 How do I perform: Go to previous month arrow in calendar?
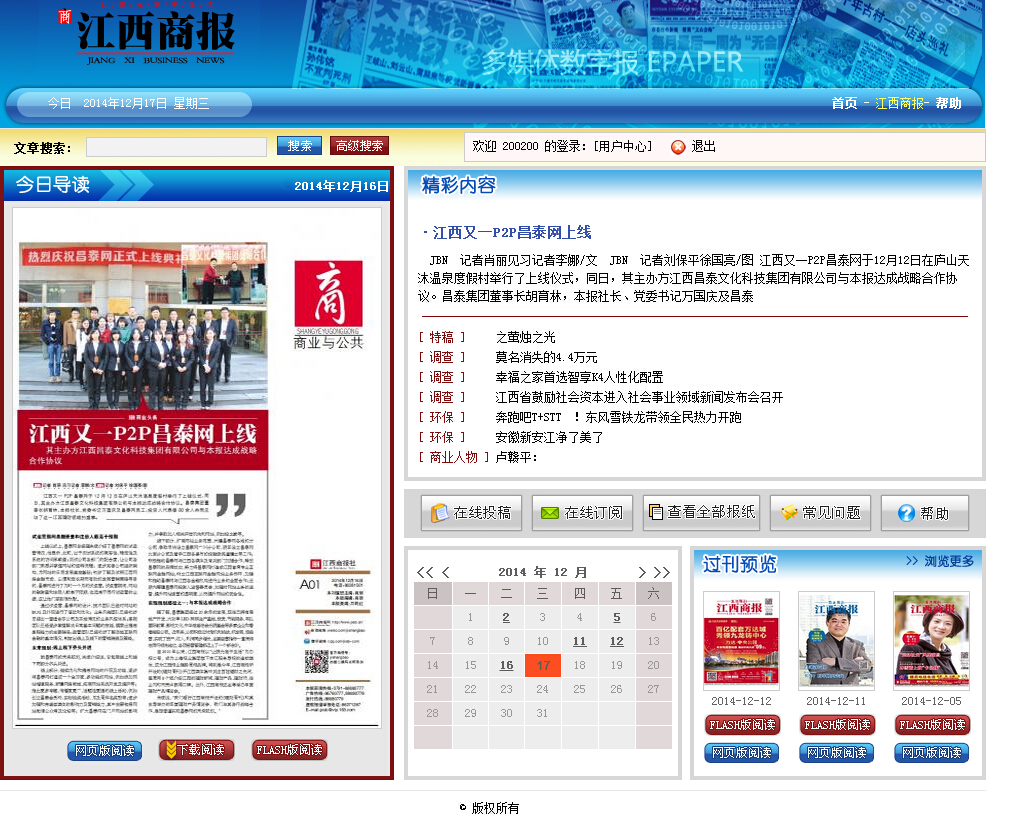click(x=446, y=572)
